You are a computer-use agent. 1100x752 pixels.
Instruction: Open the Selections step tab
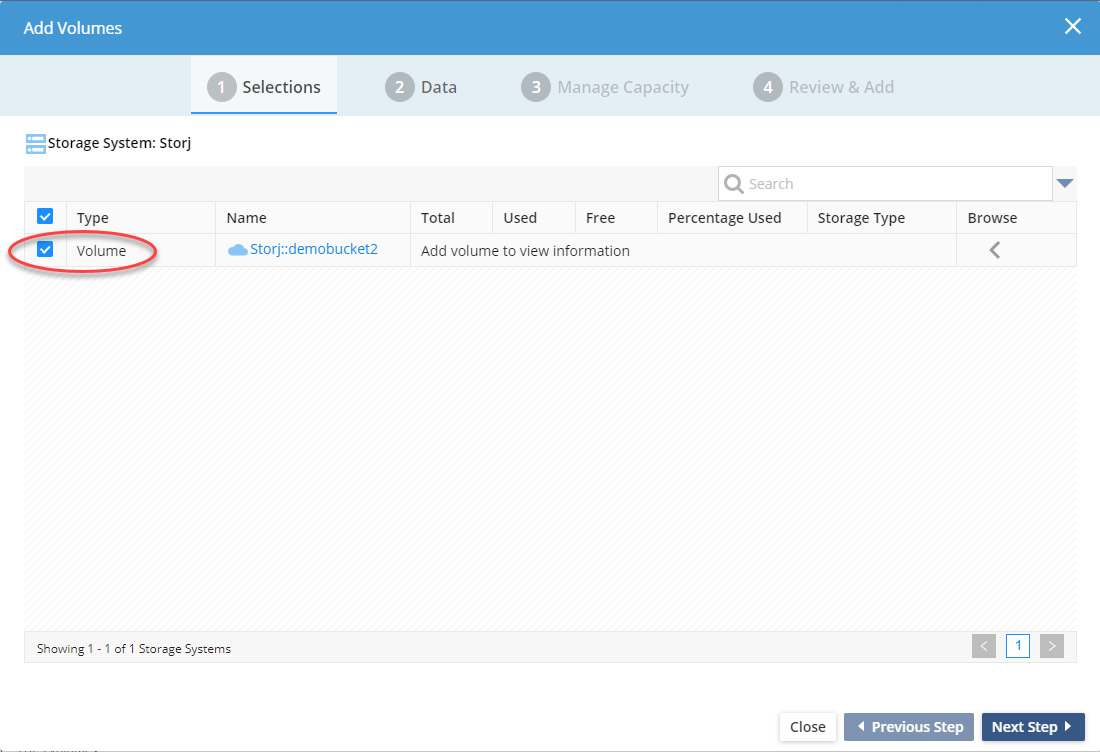264,87
